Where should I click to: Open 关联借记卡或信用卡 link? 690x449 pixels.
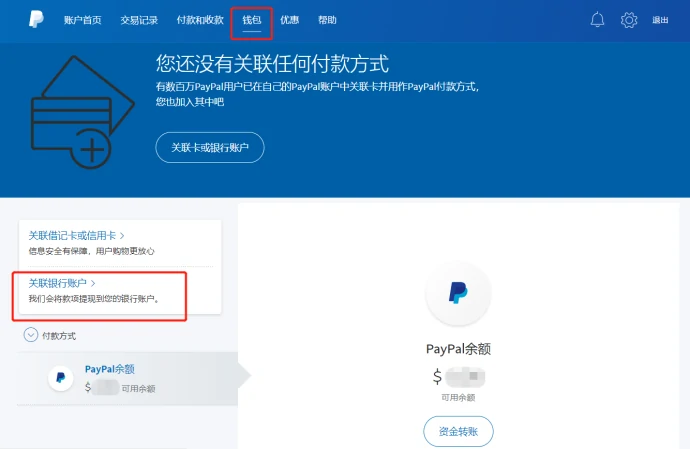pos(76,236)
